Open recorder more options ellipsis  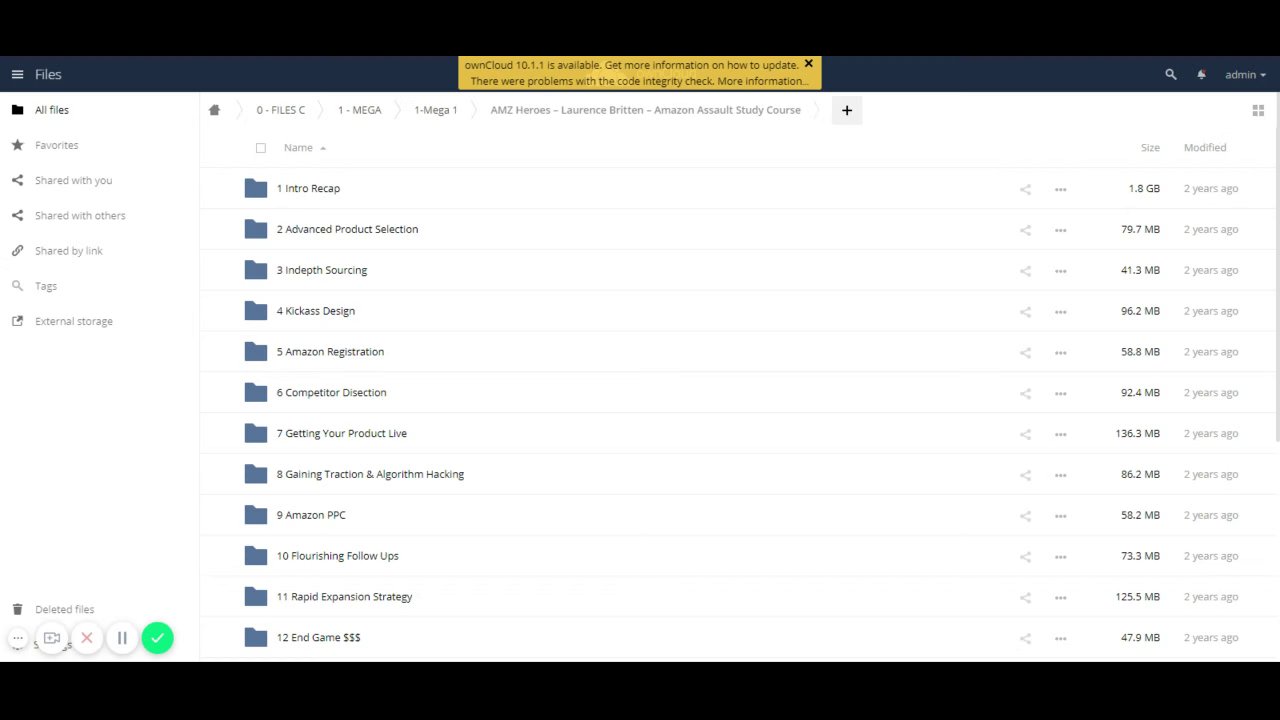(18, 638)
